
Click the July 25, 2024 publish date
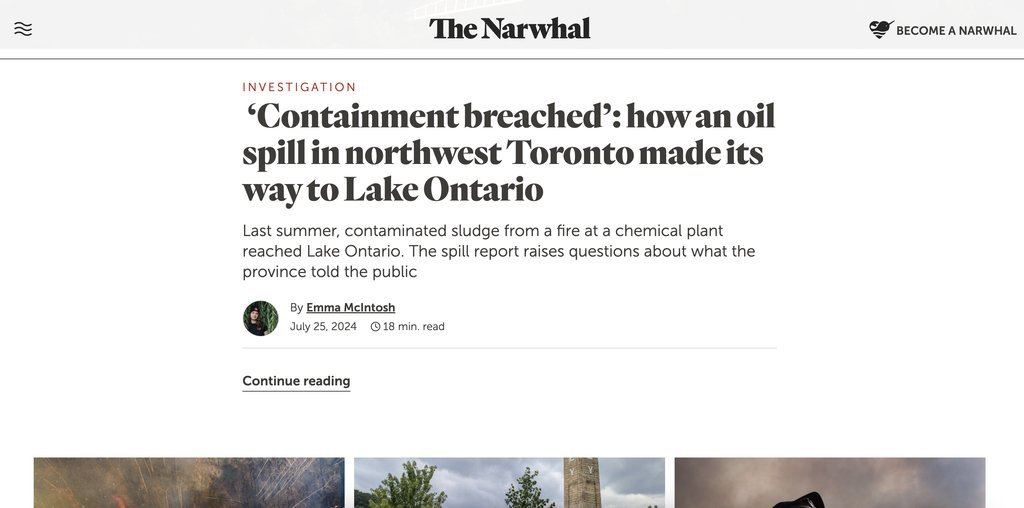coord(323,326)
